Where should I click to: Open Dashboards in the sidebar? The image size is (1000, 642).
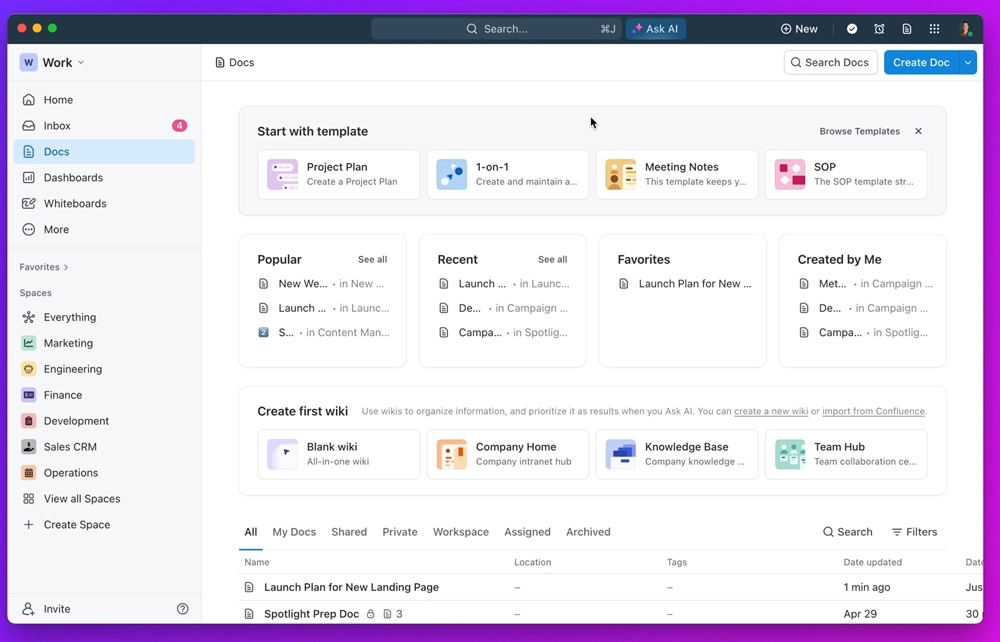[73, 178]
